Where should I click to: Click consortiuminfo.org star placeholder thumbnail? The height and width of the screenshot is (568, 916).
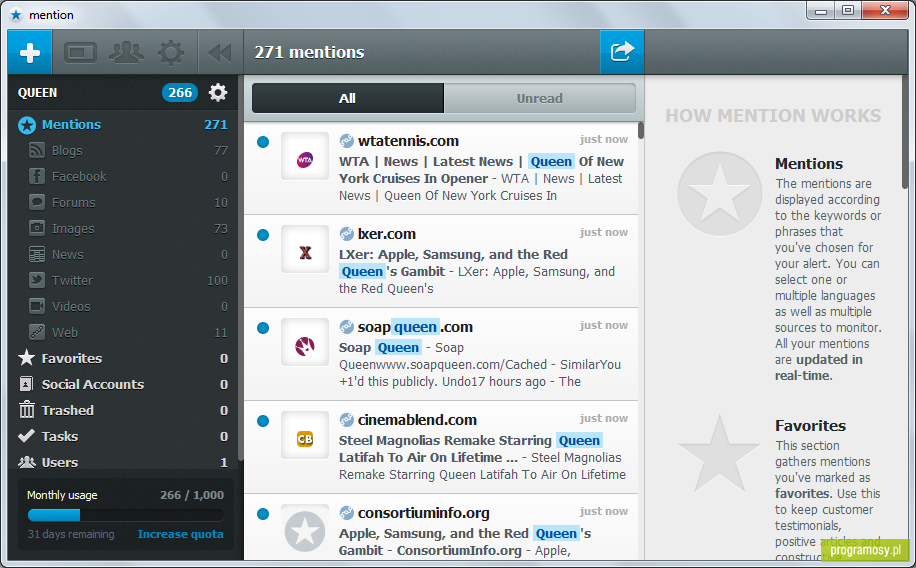305,531
